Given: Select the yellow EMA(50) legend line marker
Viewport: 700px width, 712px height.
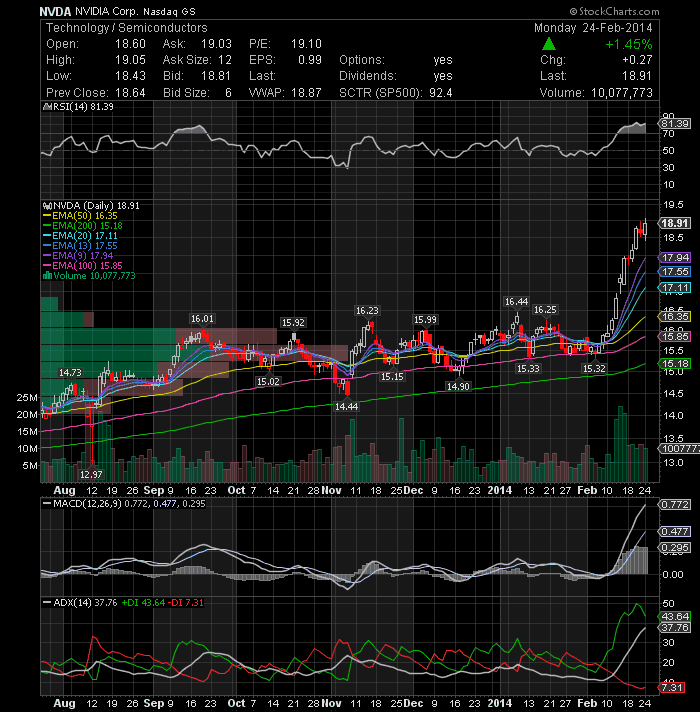Looking at the screenshot, I should click(x=47, y=216).
